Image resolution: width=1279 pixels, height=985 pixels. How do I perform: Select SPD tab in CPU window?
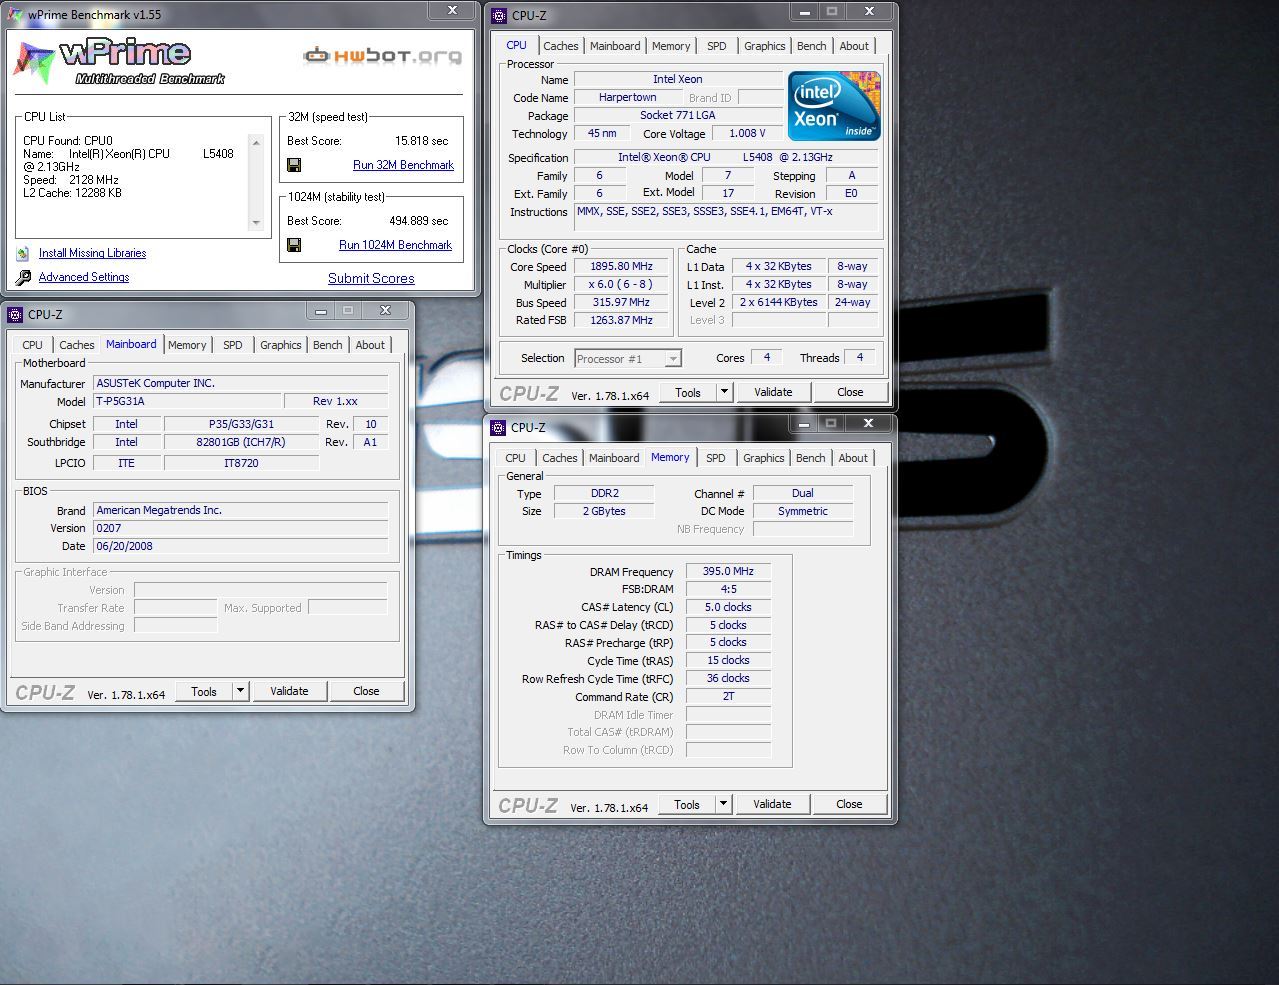click(x=717, y=46)
